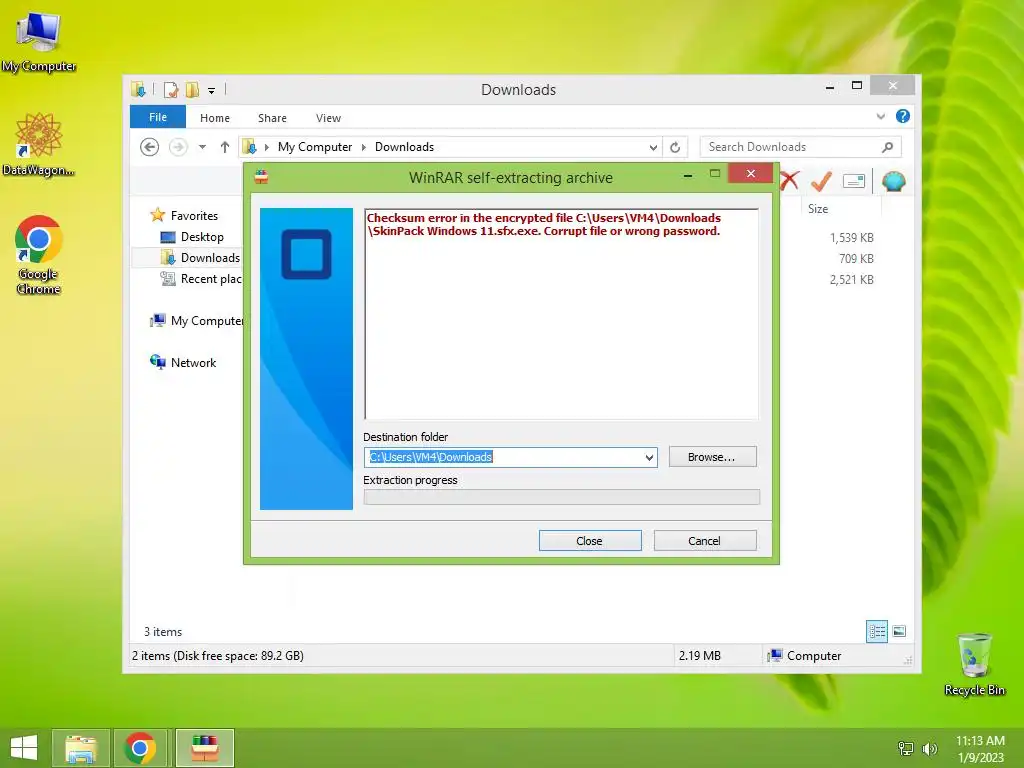Open Explorer Help question mark icon
Image resolution: width=1024 pixels, height=768 pixels.
[903, 116]
